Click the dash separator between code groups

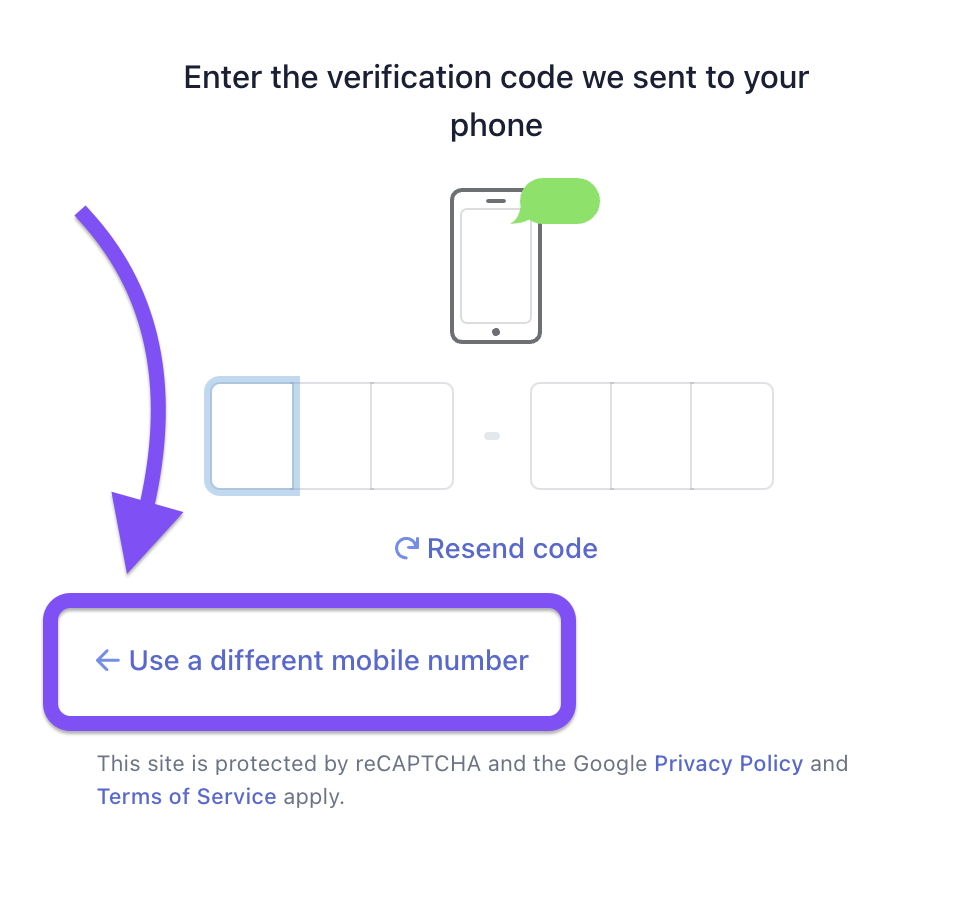(492, 435)
